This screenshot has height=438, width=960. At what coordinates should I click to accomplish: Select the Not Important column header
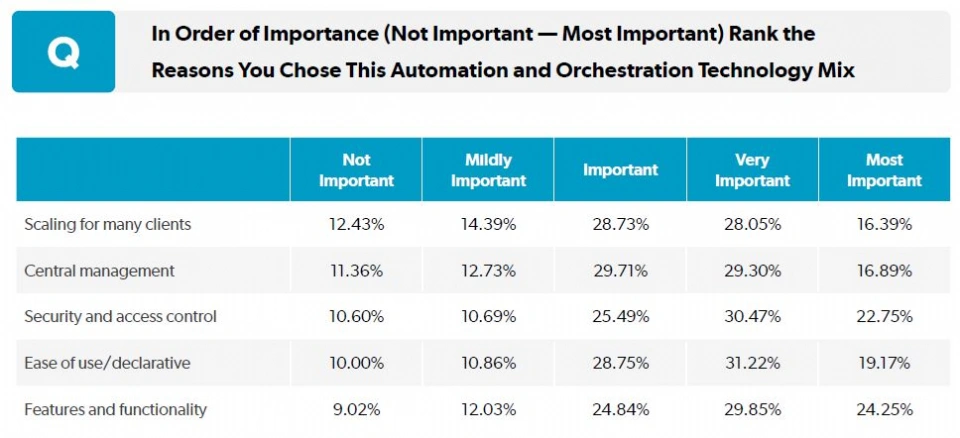356,170
